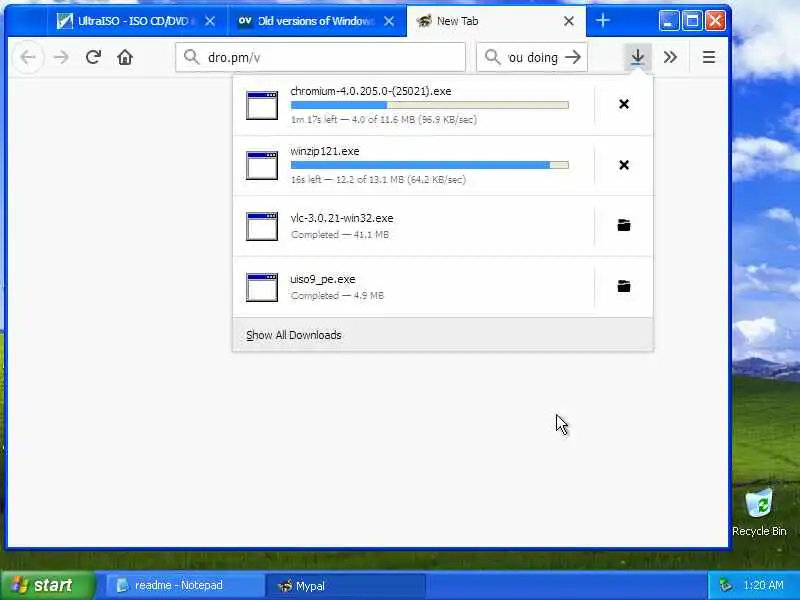
Task: Close the Mypal browser window
Action: point(715,21)
